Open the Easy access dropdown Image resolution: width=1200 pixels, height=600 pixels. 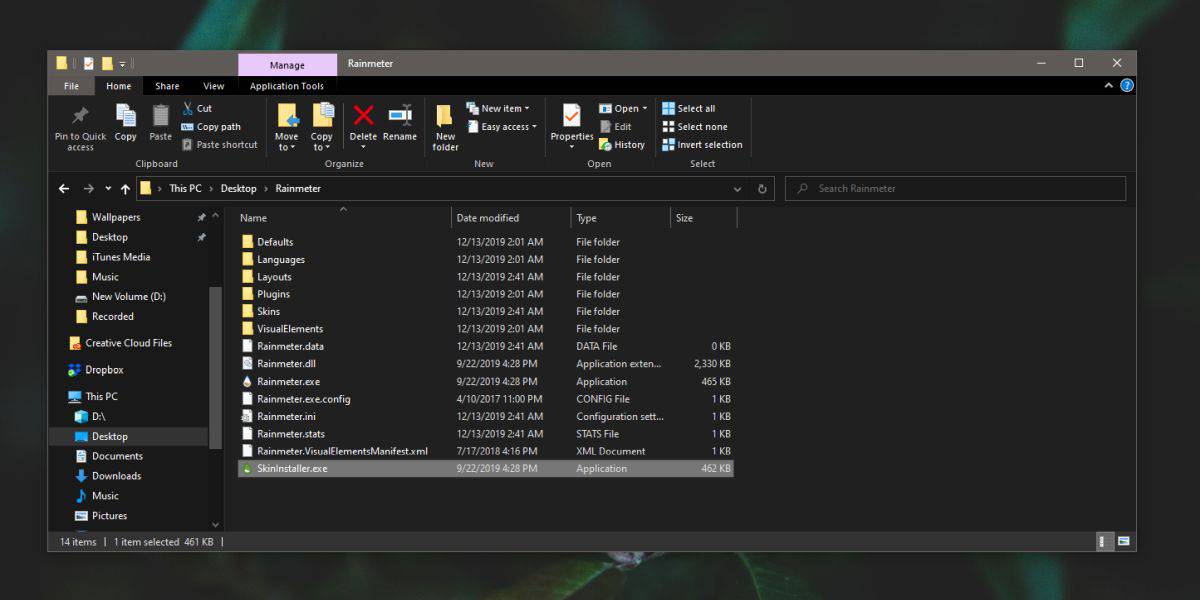501,127
